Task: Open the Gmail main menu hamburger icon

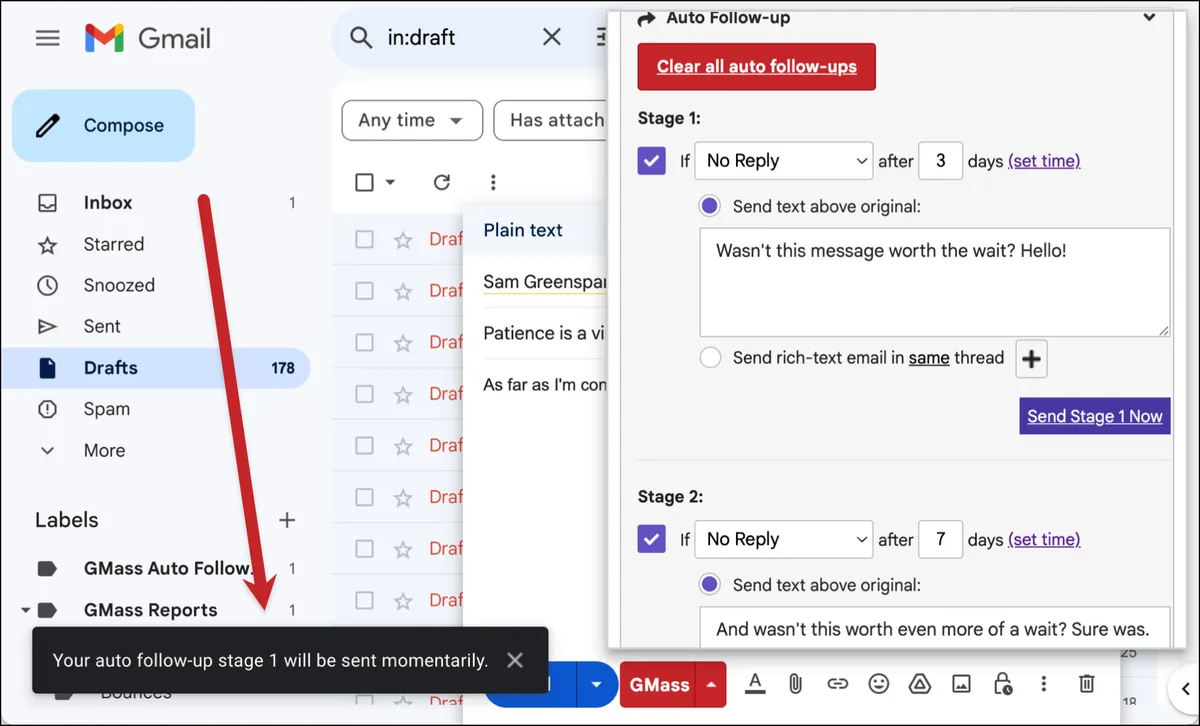Action: point(47,38)
